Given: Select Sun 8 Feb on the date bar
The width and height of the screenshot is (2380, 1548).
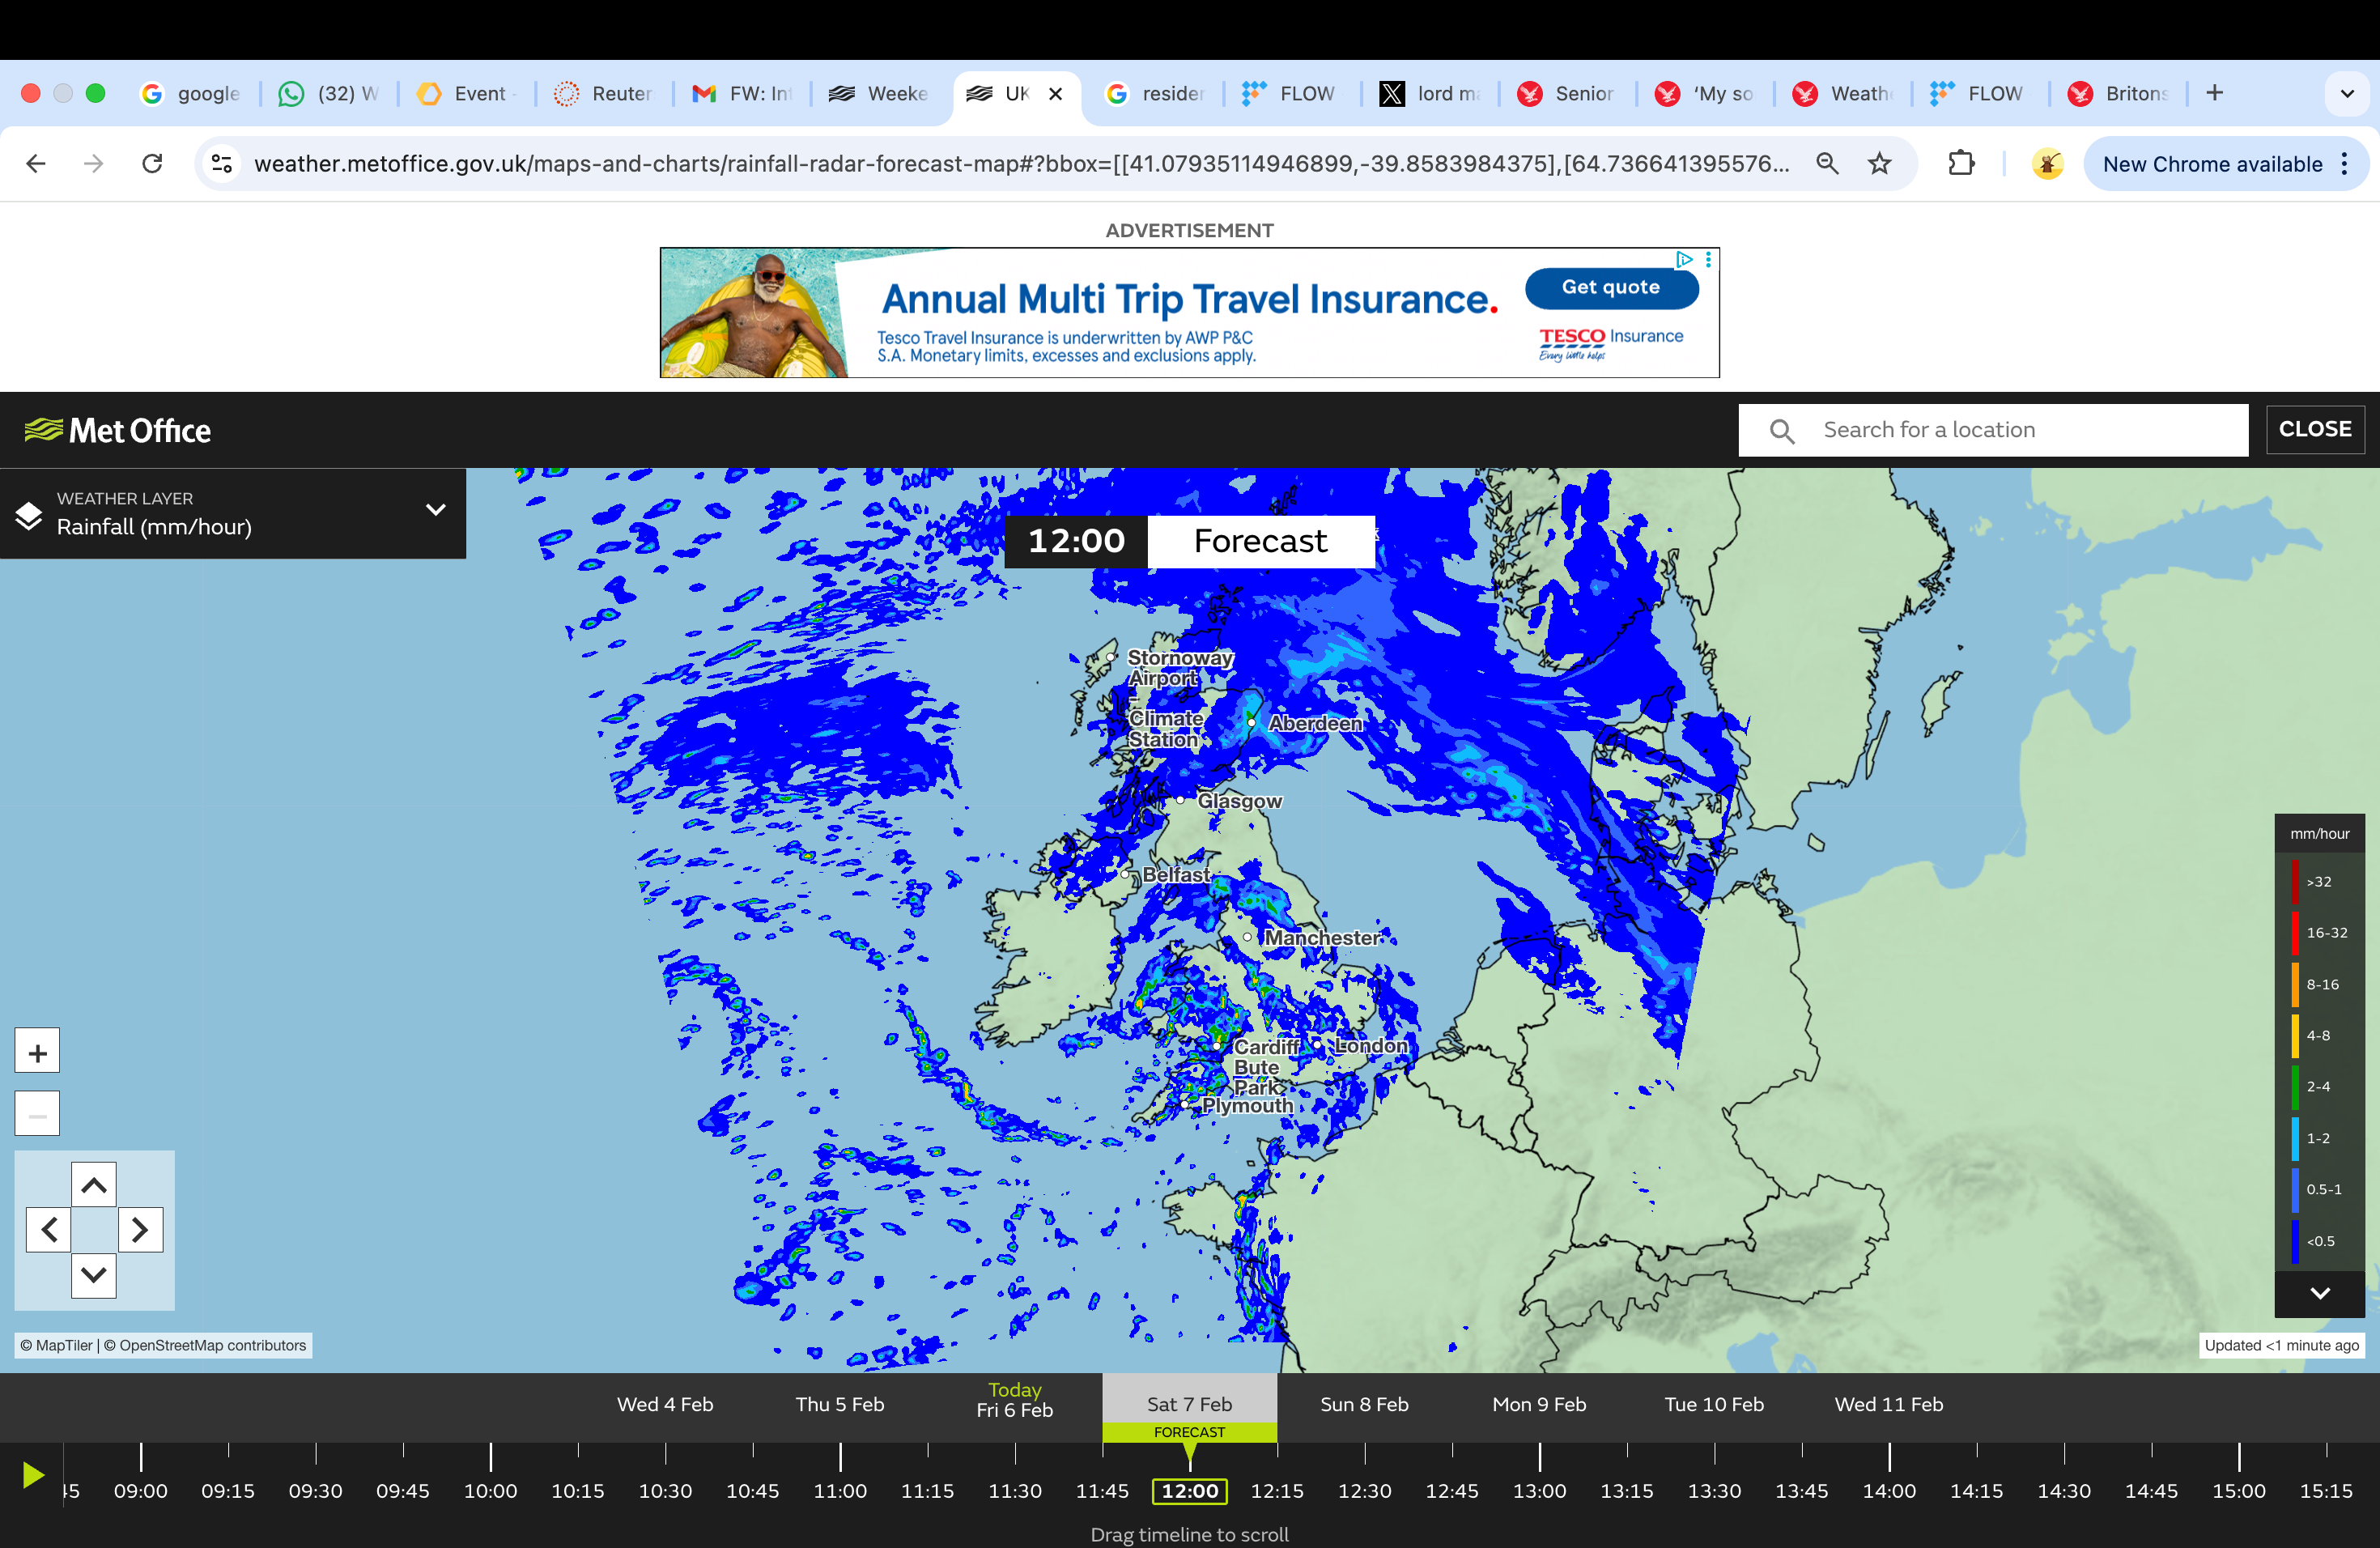Looking at the screenshot, I should (x=1364, y=1403).
